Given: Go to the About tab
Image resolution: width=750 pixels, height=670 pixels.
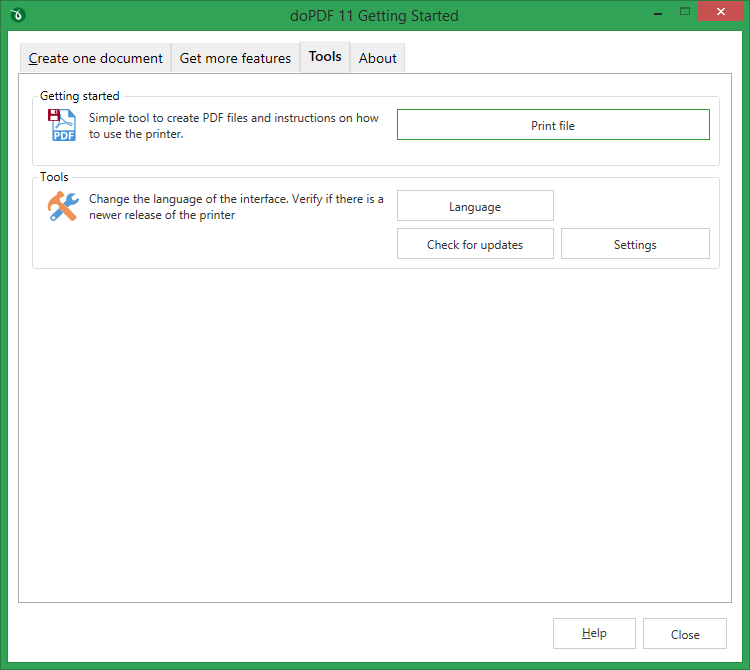Looking at the screenshot, I should pyautogui.click(x=377, y=58).
